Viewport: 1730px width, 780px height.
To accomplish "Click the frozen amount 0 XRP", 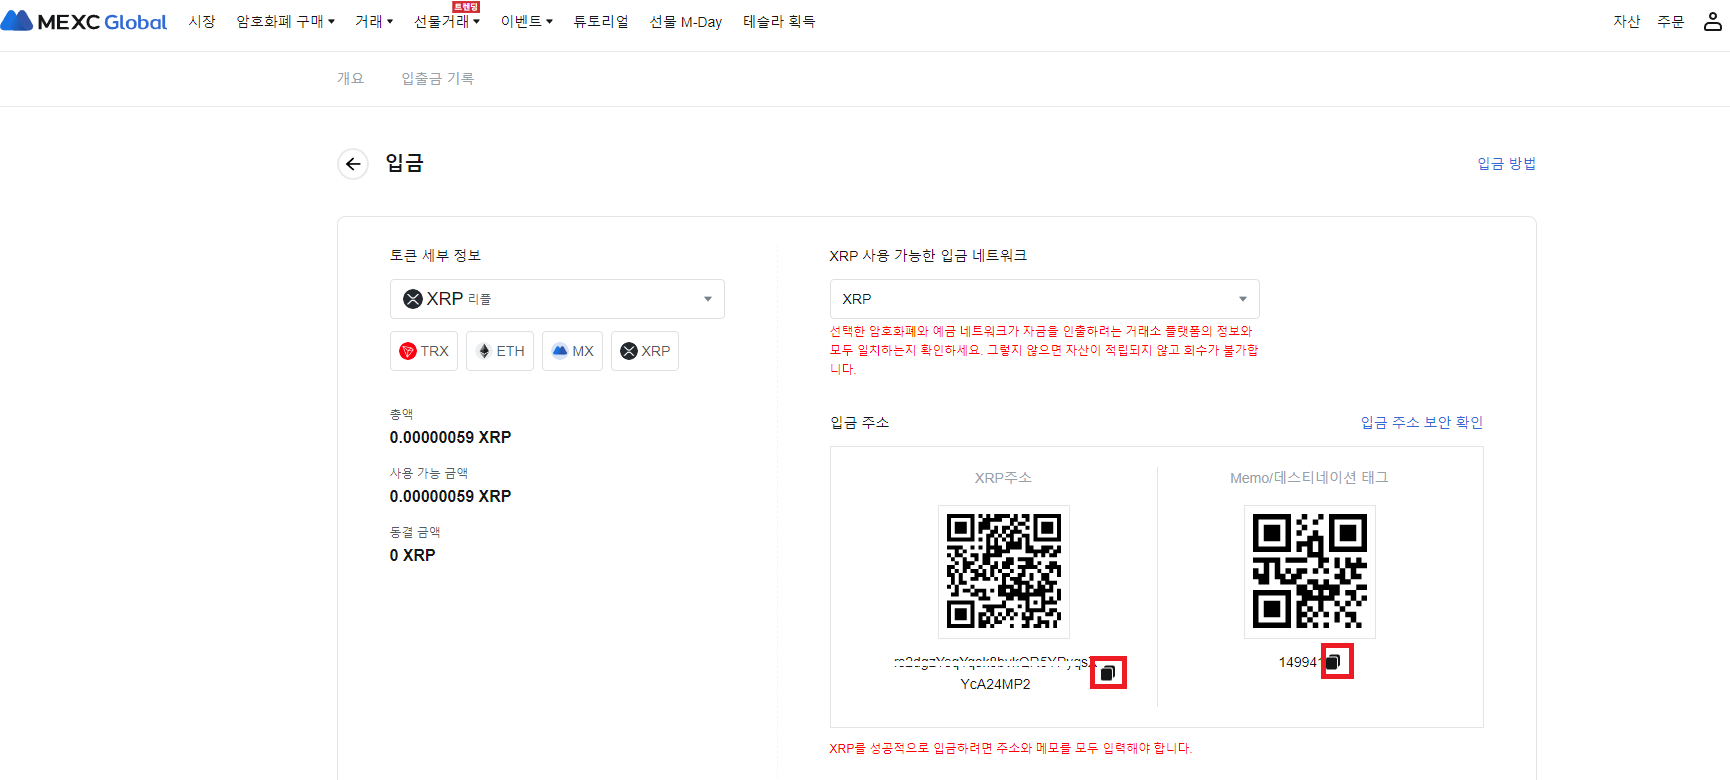I will pos(413,555).
